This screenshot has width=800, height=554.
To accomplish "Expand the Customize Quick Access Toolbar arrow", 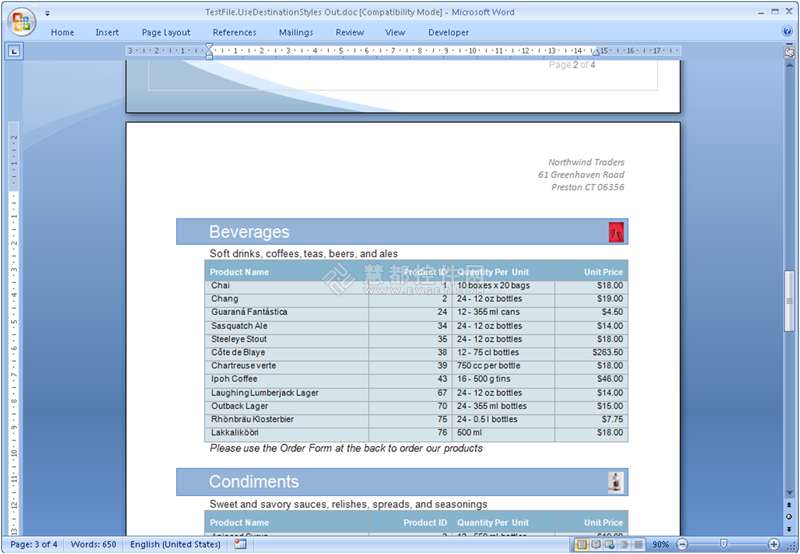I will (x=47, y=13).
